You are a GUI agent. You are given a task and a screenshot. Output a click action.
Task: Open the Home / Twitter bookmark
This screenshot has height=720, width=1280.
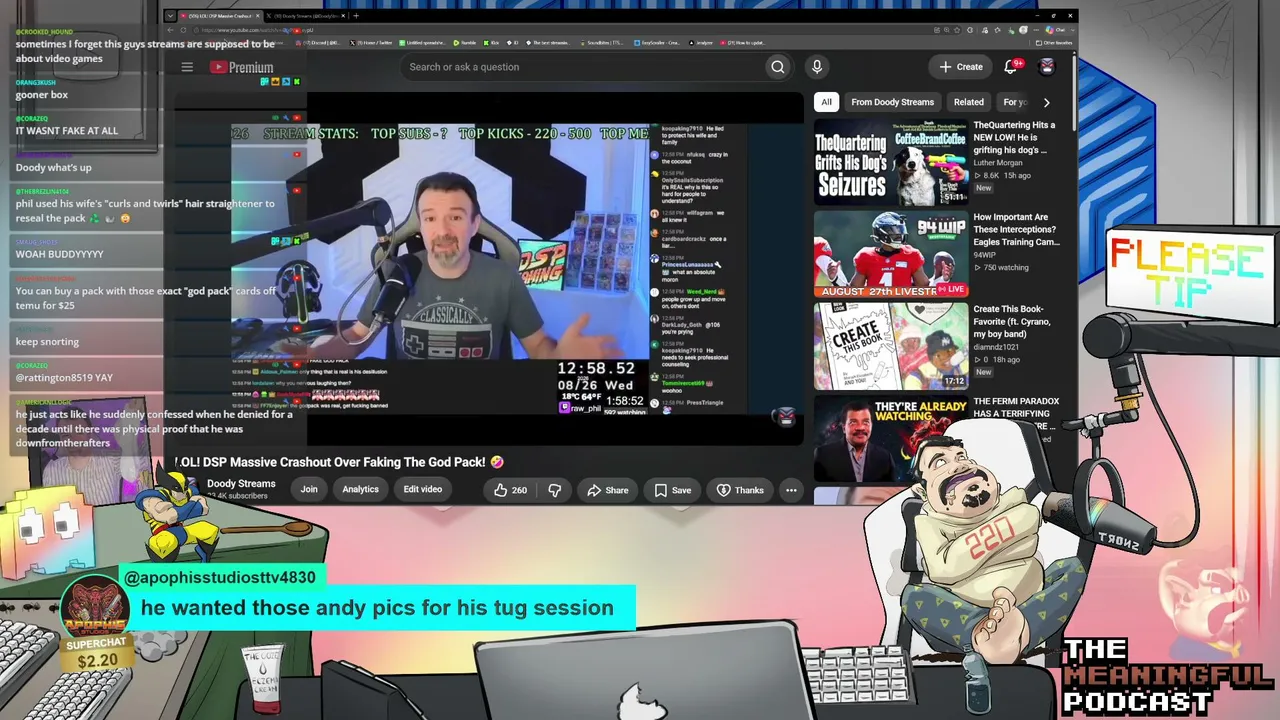coord(371,43)
